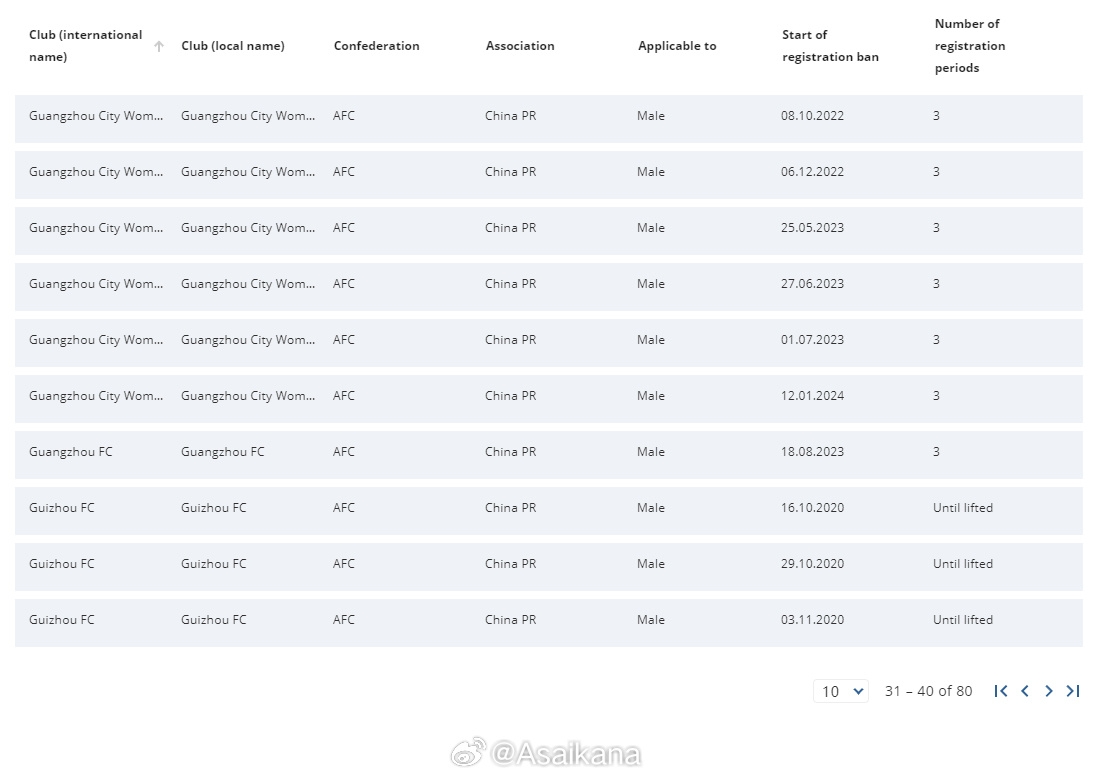Click China PR in the 03.11.2020 row
Viewport: 1094px width, 777px height.
(511, 620)
